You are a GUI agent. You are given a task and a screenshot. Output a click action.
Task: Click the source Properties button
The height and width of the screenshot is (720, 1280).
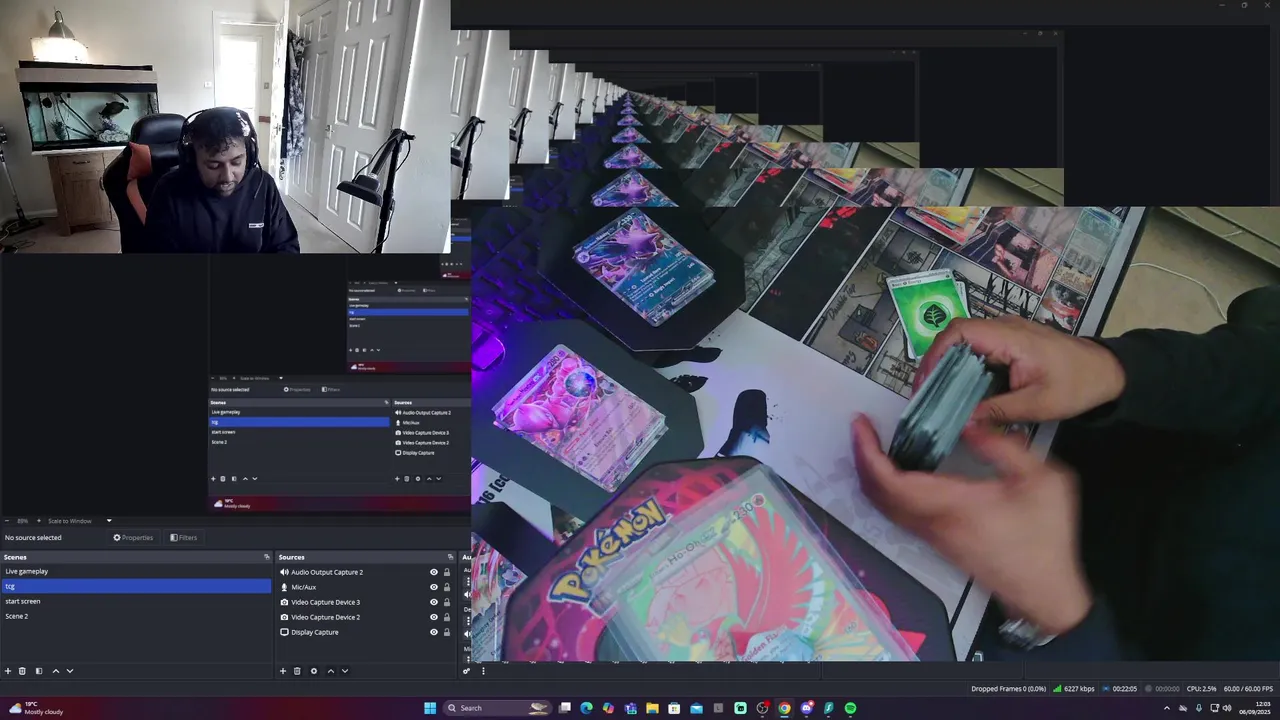click(133, 537)
